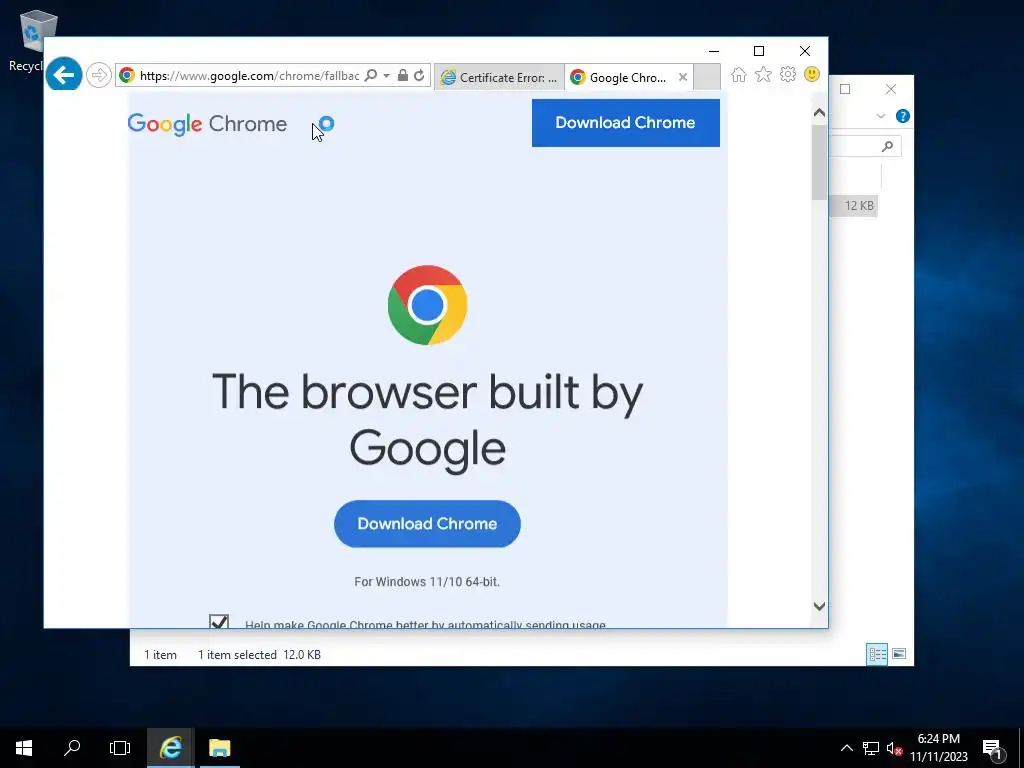Click the '1 item' status bar count
Viewport: 1024px width, 768px height.
(x=160, y=654)
